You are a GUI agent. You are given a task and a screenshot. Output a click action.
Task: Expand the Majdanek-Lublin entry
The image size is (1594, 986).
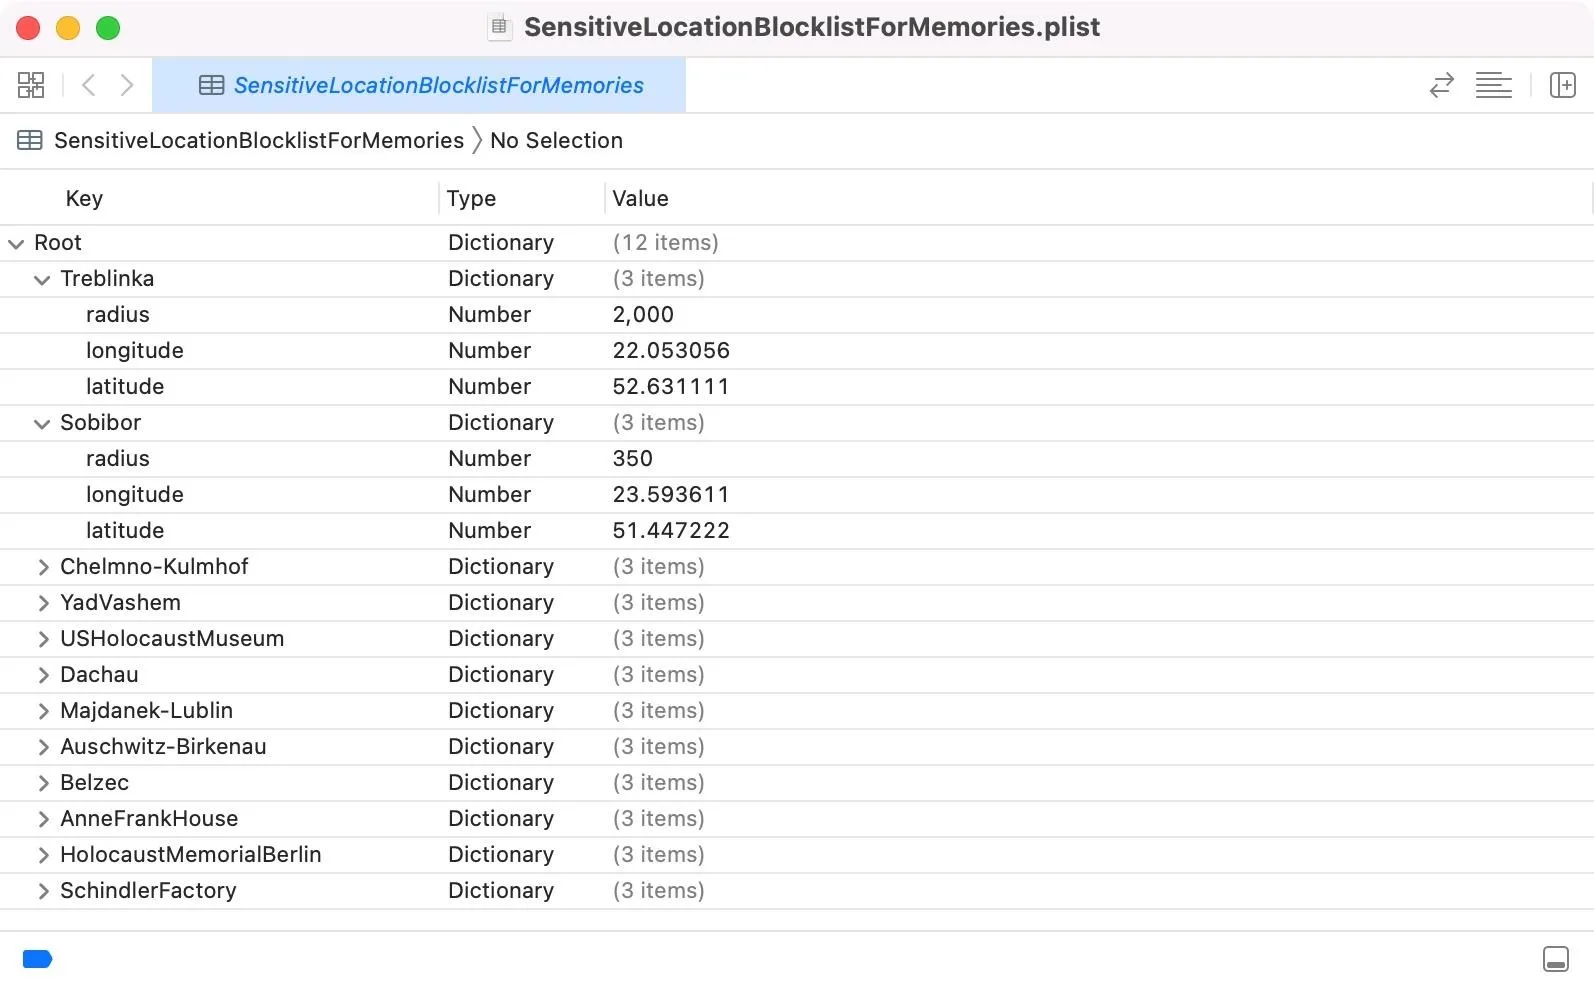tap(43, 711)
